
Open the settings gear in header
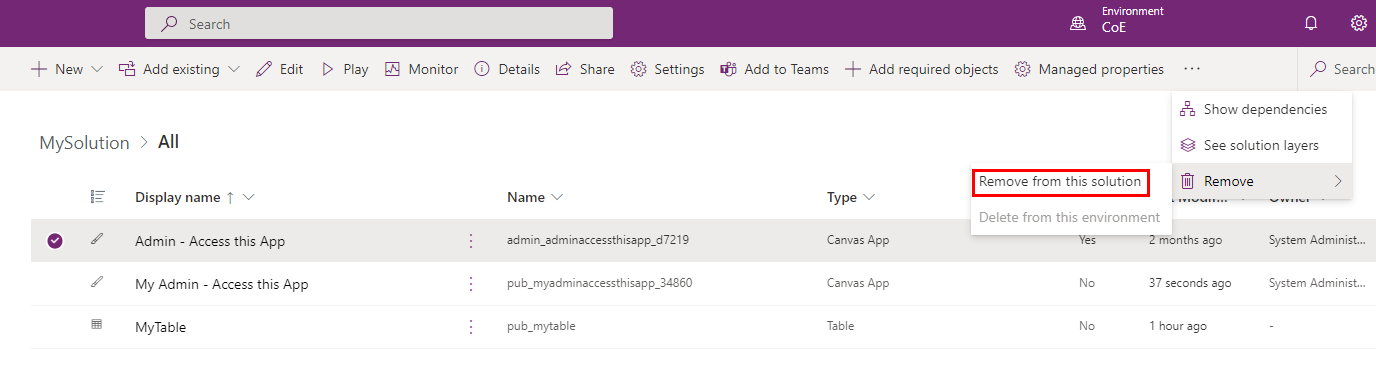click(x=1358, y=23)
